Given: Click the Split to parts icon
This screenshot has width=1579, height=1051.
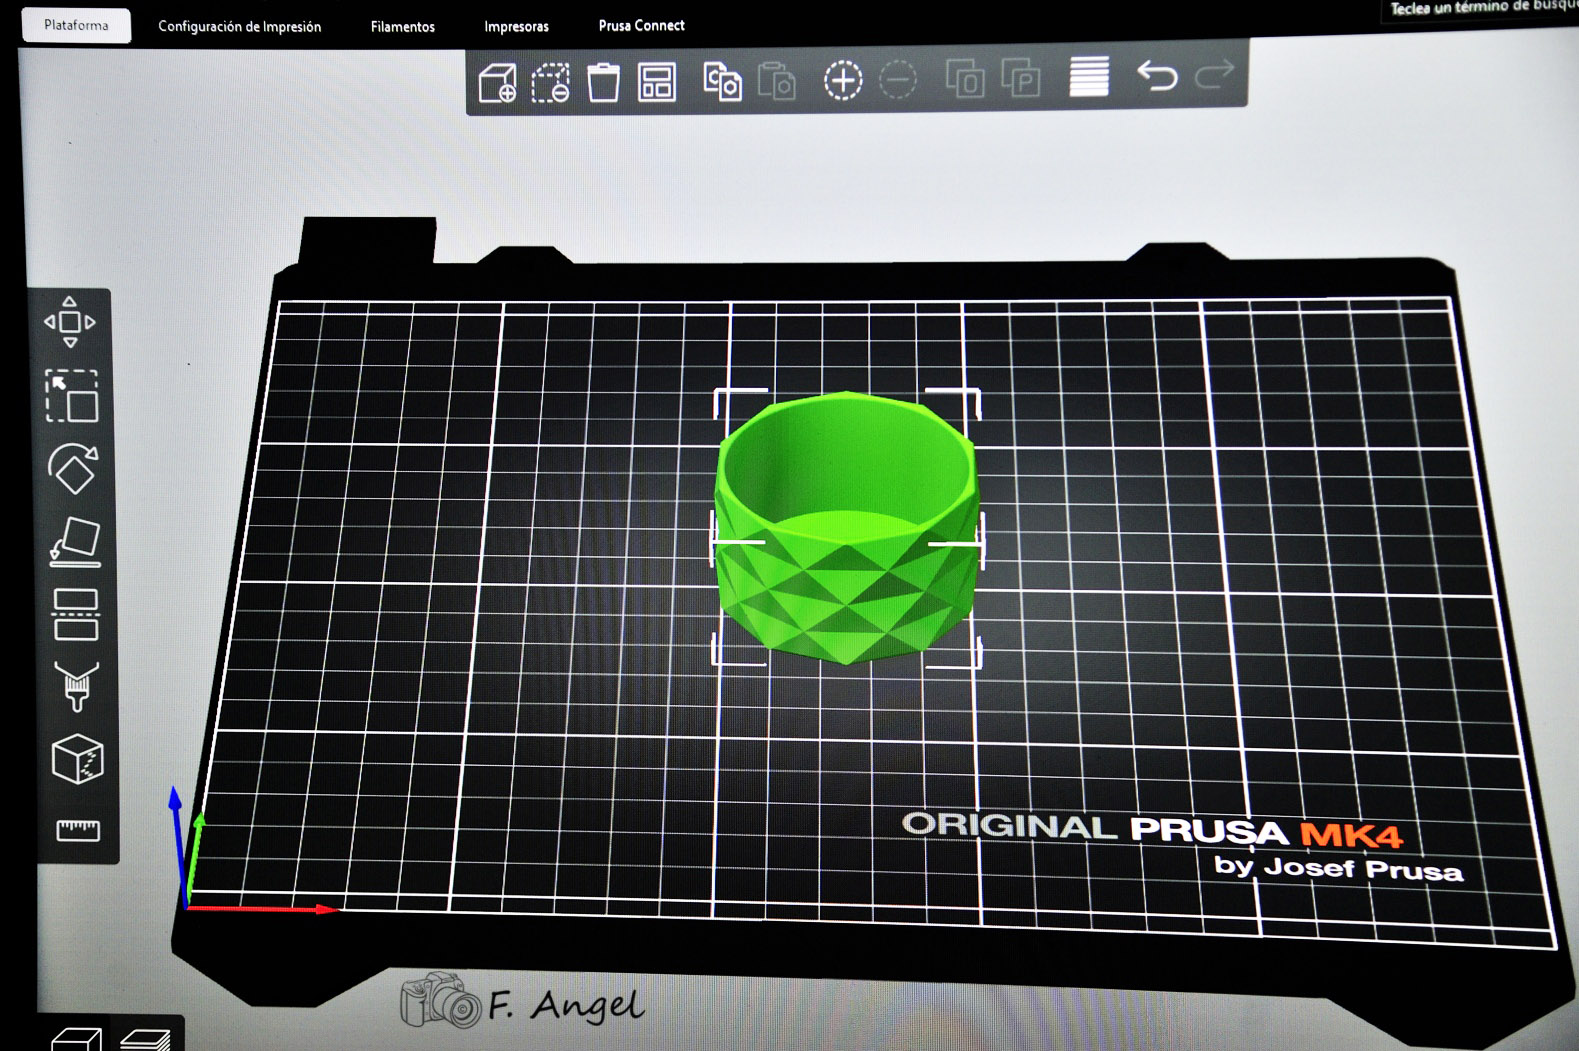Looking at the screenshot, I should (x=1021, y=78).
